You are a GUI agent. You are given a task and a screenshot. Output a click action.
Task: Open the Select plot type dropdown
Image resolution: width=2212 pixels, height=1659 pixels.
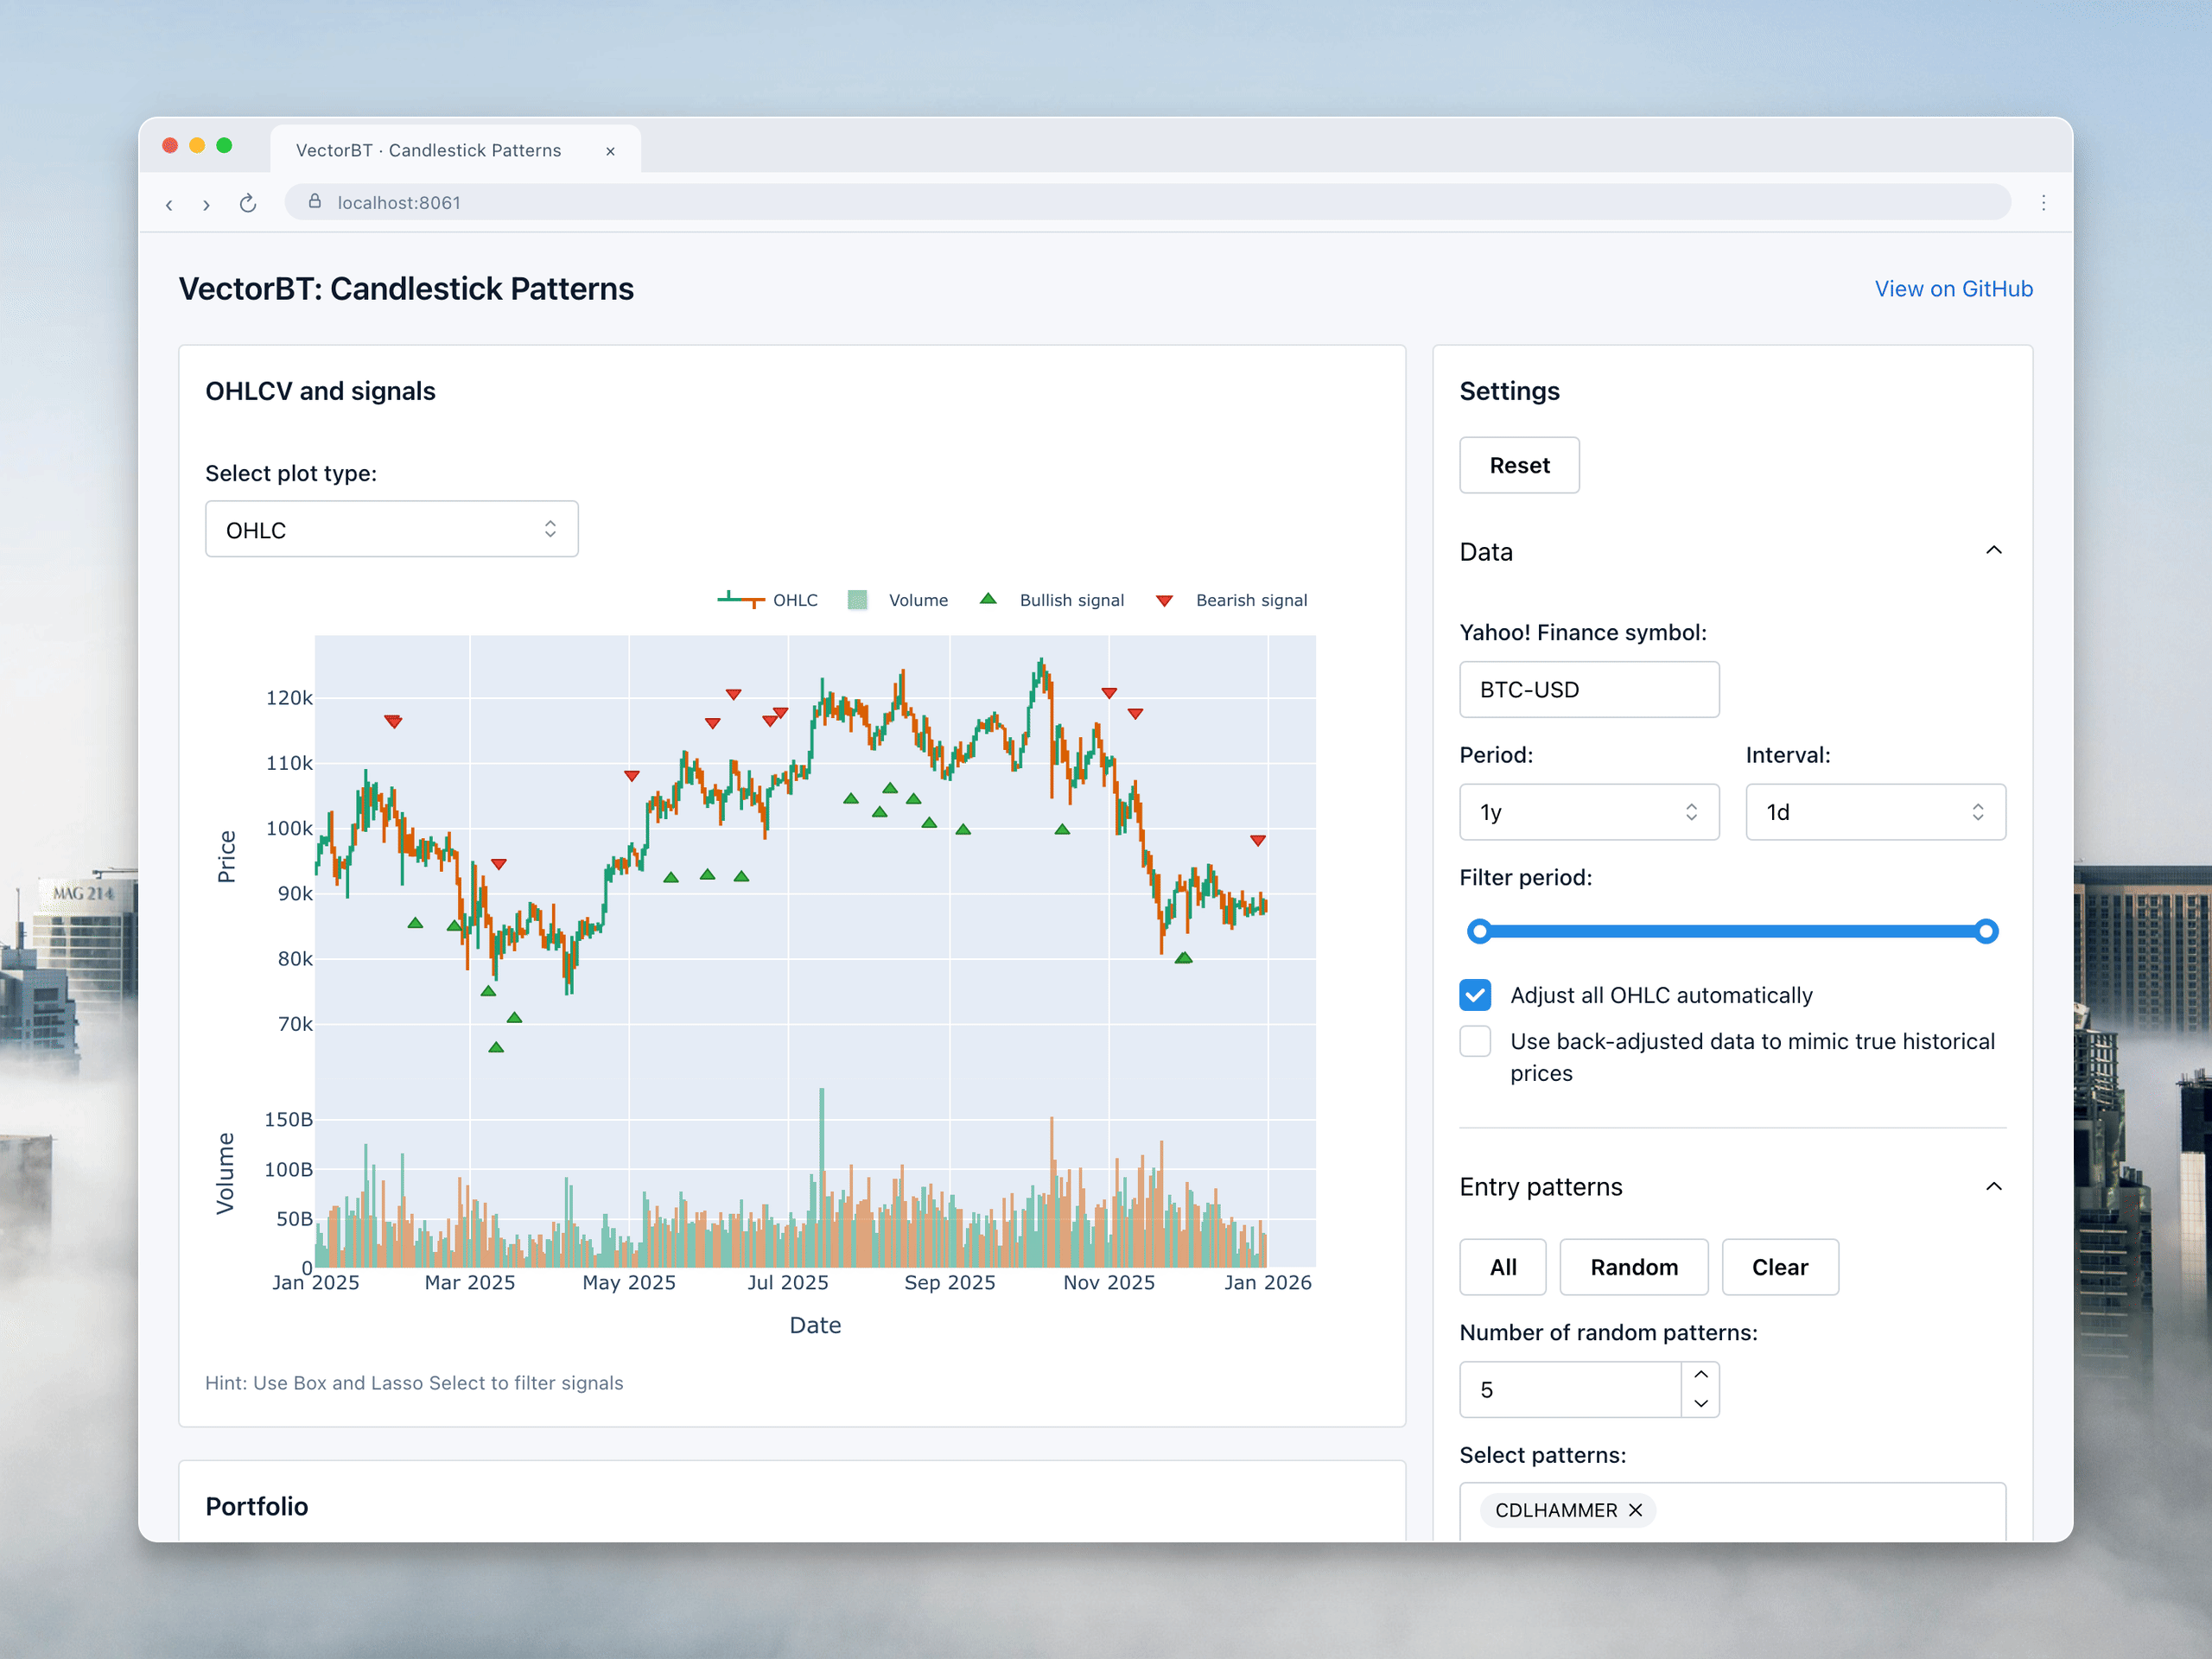coord(392,529)
